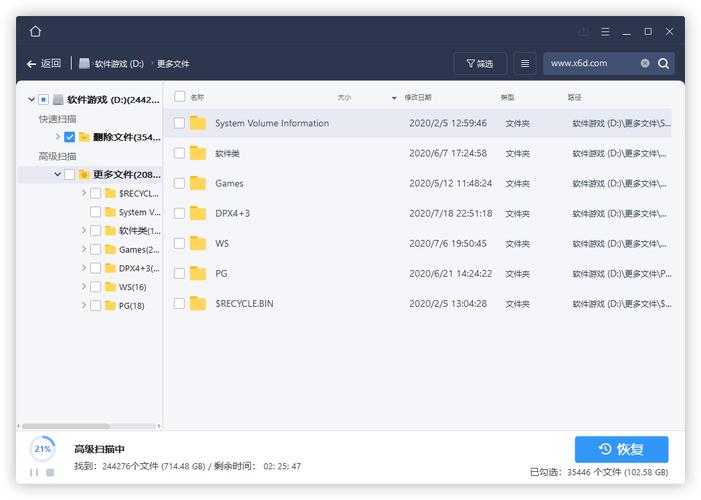701x500 pixels.
Task: Check the 软件类 tree checkbox
Action: [95, 230]
